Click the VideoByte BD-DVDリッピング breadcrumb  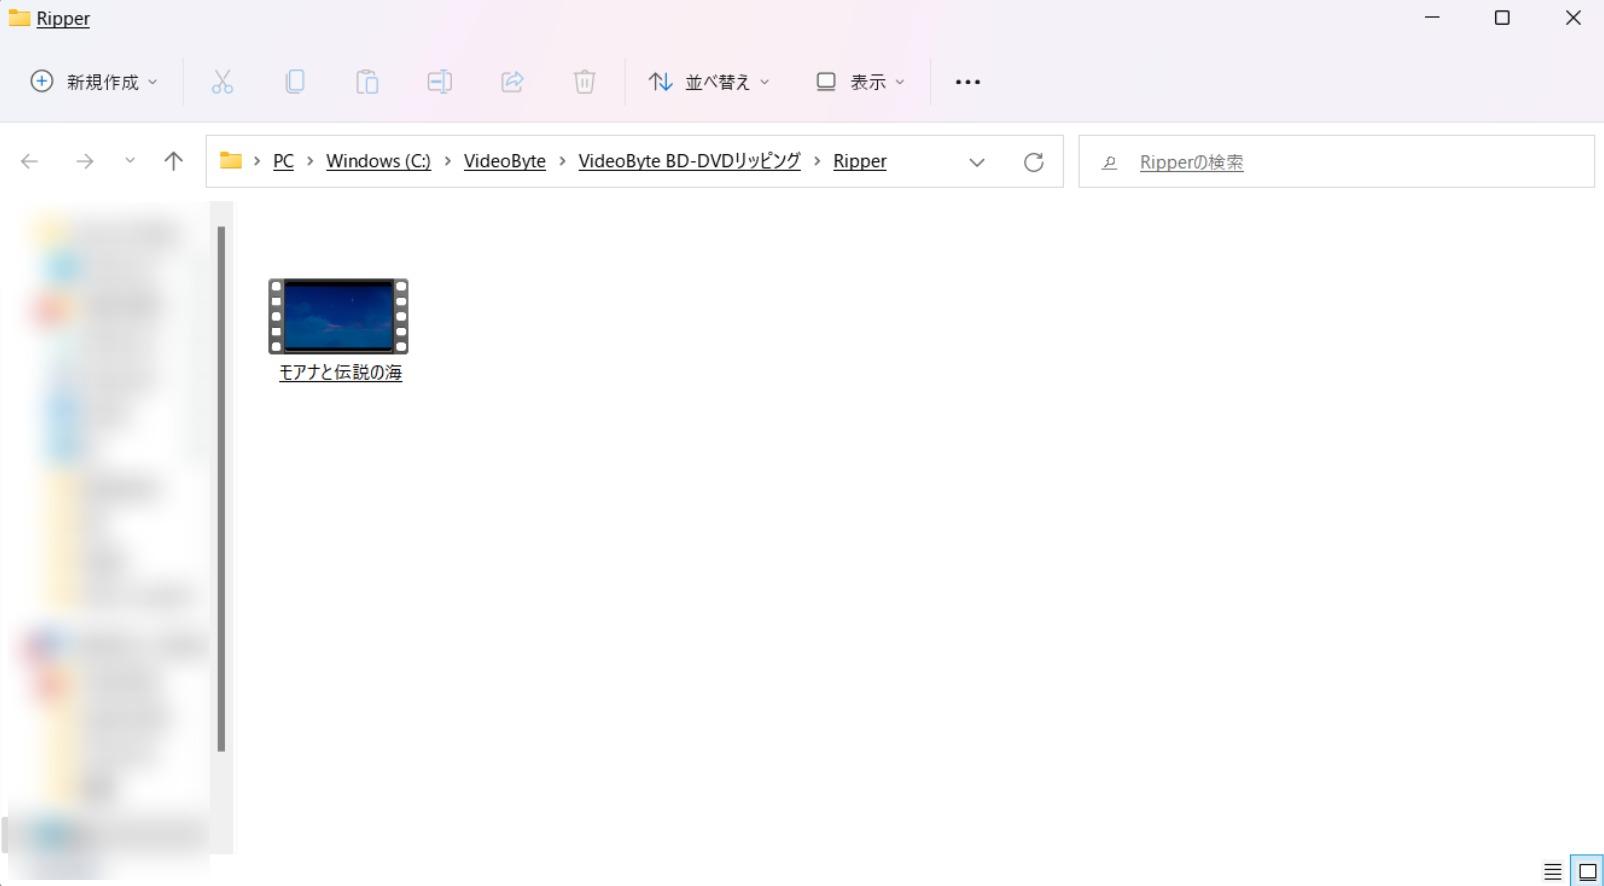coord(689,161)
